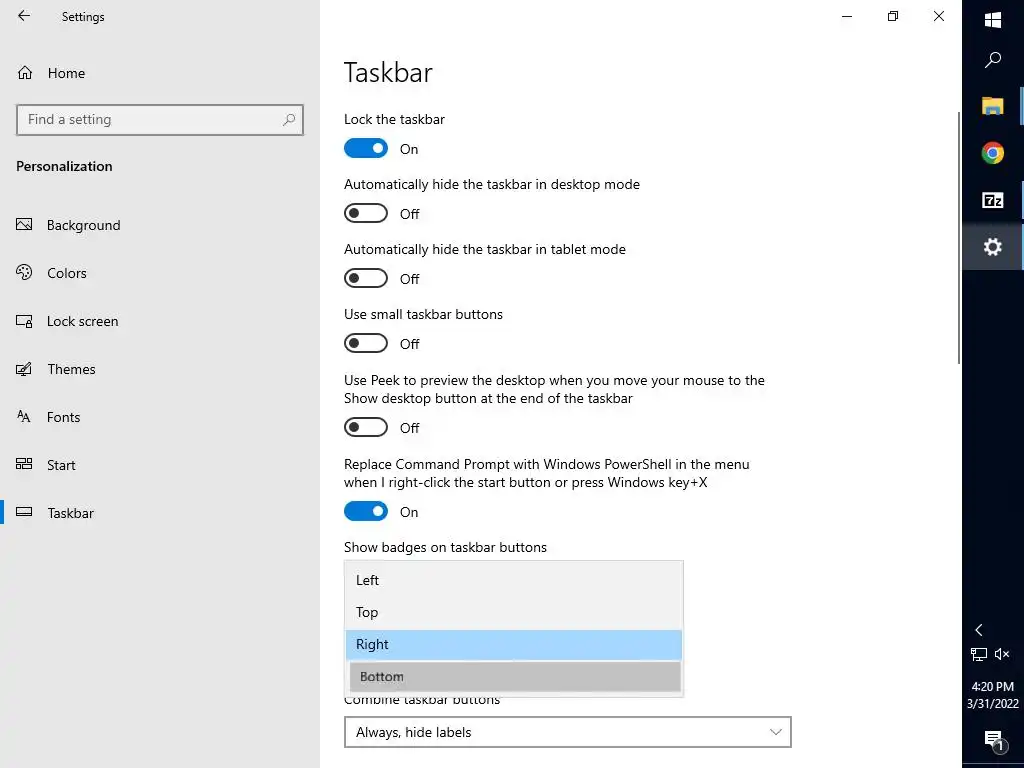
Task: Launch Google Chrome from the taskbar
Action: pos(992,153)
